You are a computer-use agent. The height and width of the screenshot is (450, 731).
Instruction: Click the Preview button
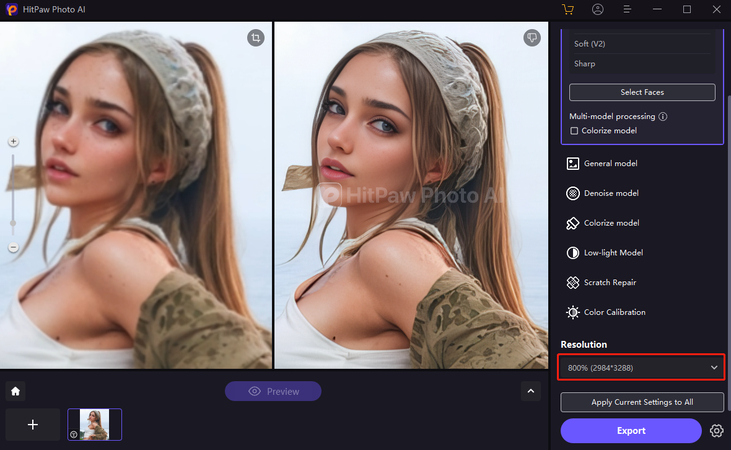coord(273,391)
